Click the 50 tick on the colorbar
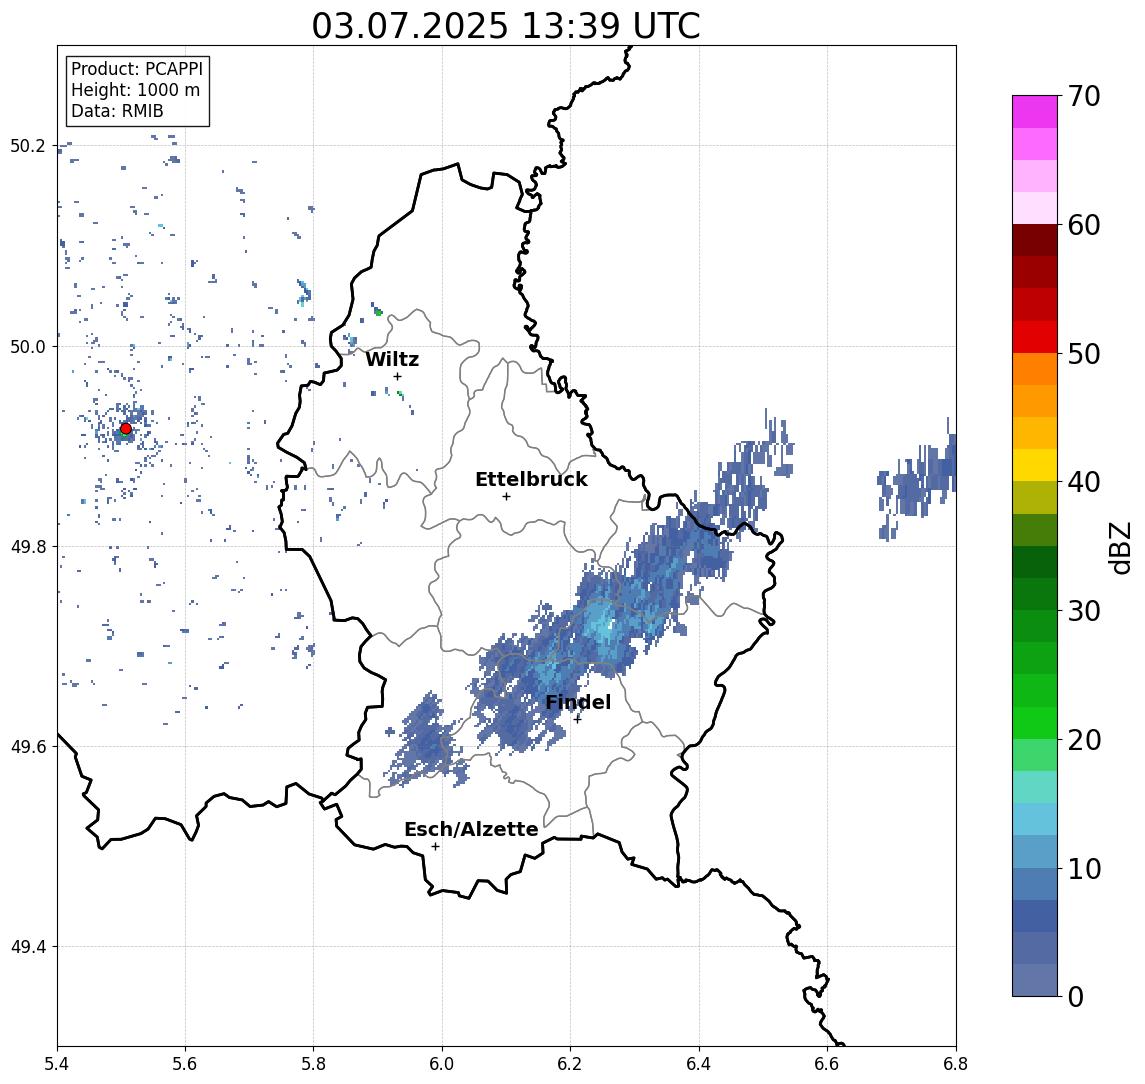 click(1084, 354)
